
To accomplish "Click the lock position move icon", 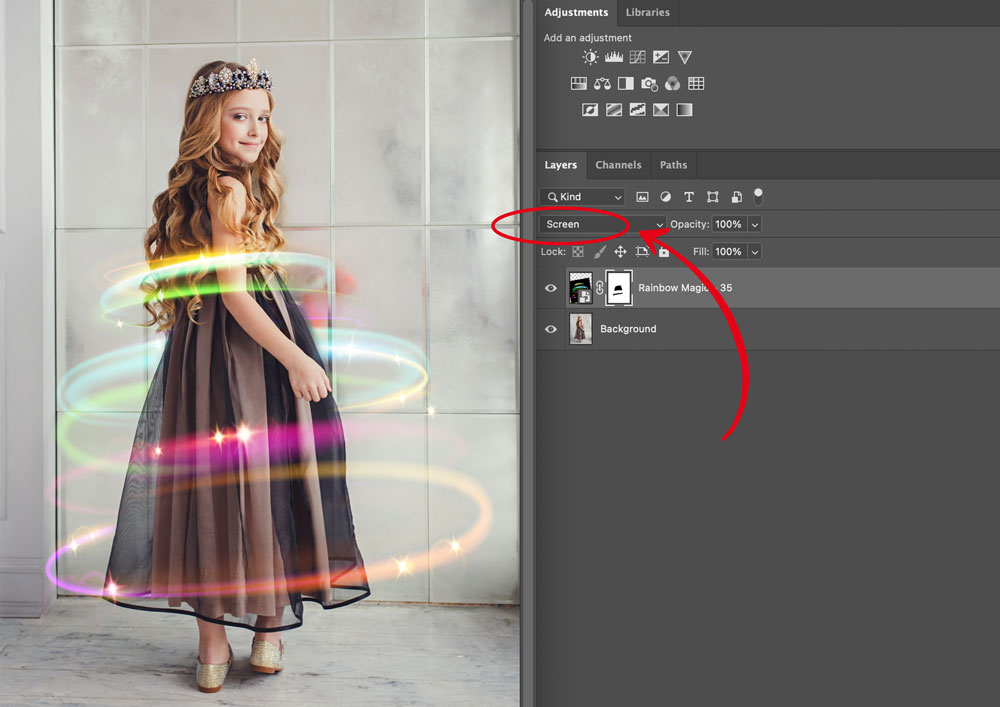I will pyautogui.click(x=620, y=252).
